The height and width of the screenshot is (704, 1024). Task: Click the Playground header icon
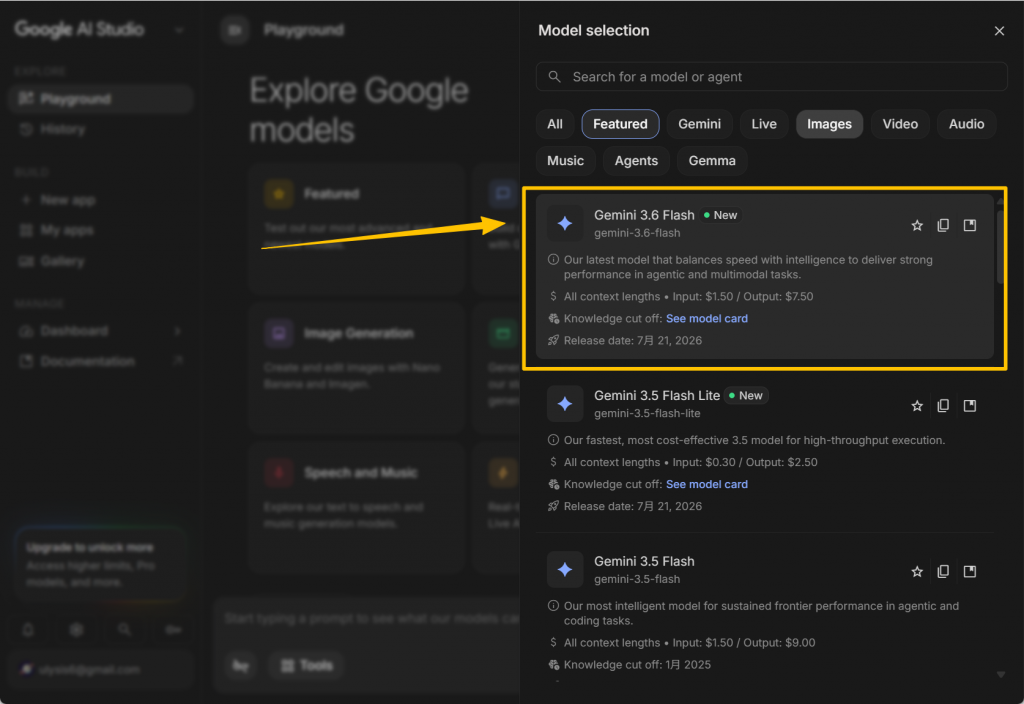click(x=234, y=30)
